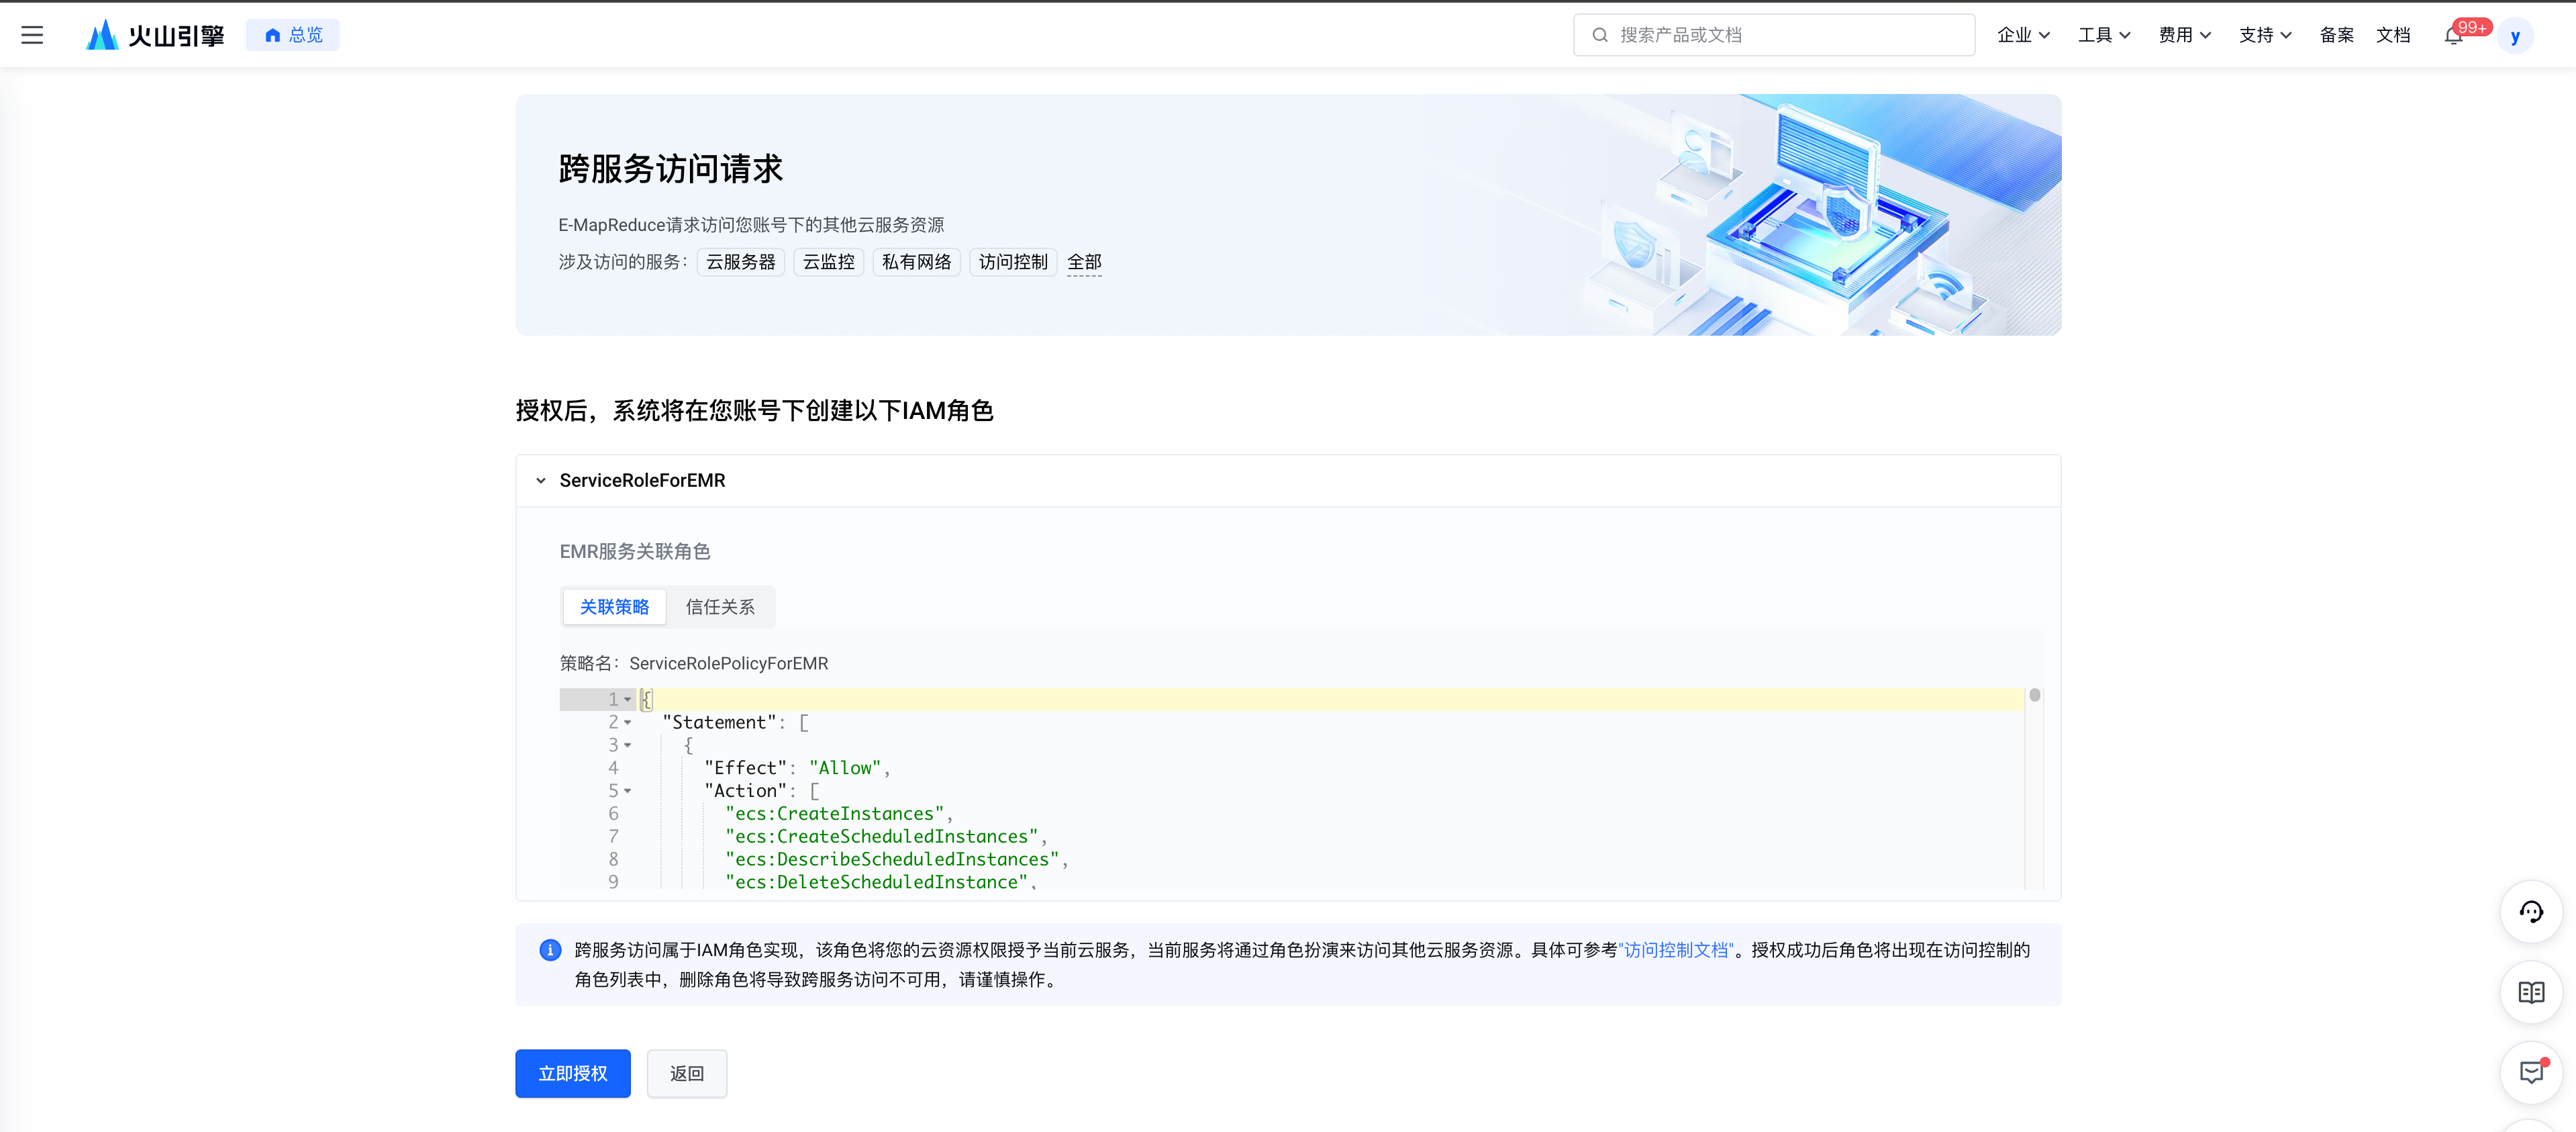Click the info icon in notice
Screen dimensions: 2576x1132
(550, 950)
